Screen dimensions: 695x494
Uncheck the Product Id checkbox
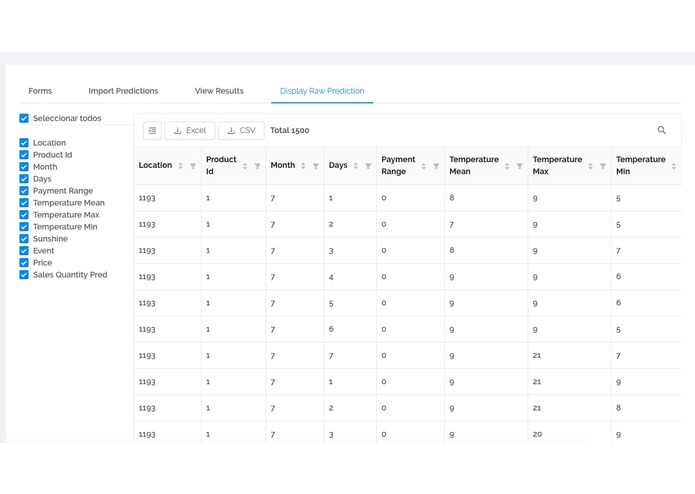click(24, 155)
